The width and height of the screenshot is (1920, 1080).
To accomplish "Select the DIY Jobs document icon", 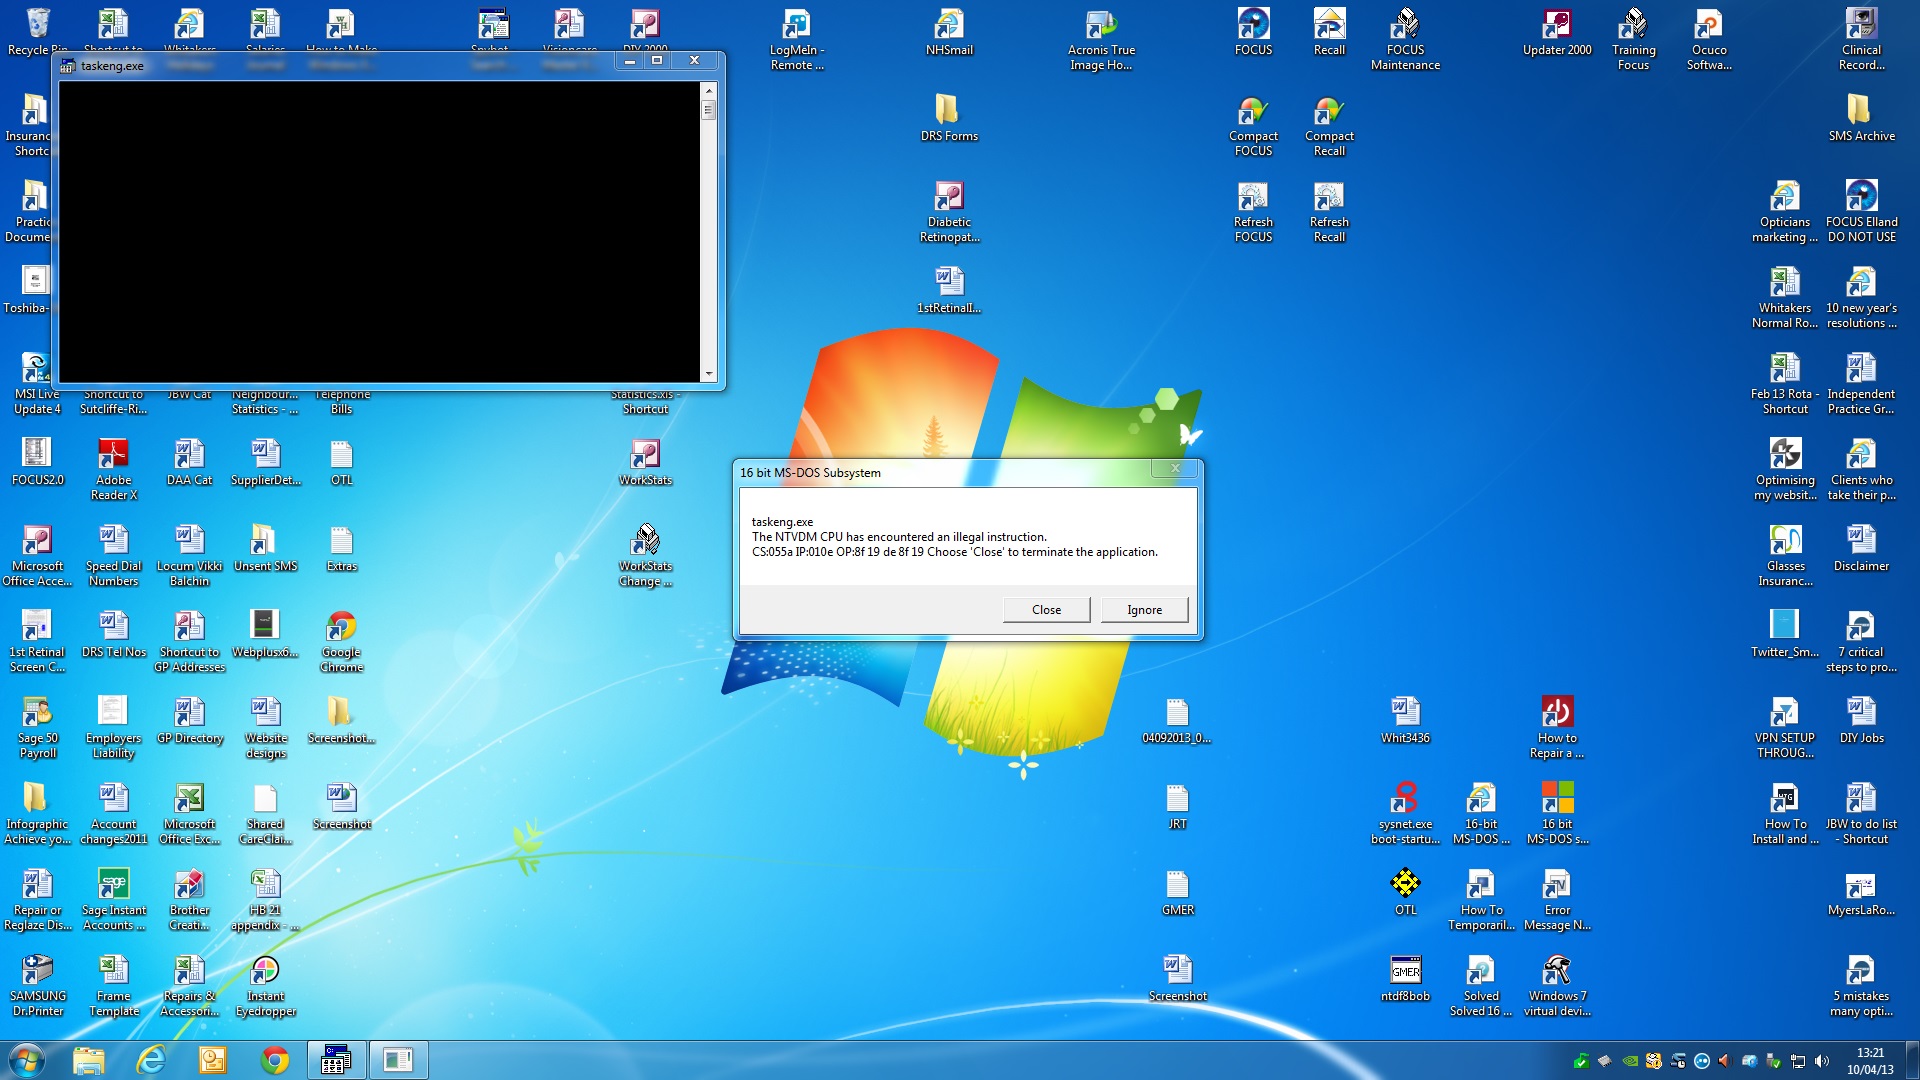I will point(1861,721).
